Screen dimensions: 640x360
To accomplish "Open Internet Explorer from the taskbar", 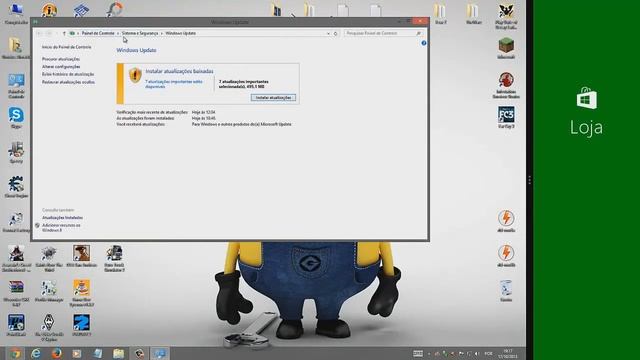I will coord(36,353).
